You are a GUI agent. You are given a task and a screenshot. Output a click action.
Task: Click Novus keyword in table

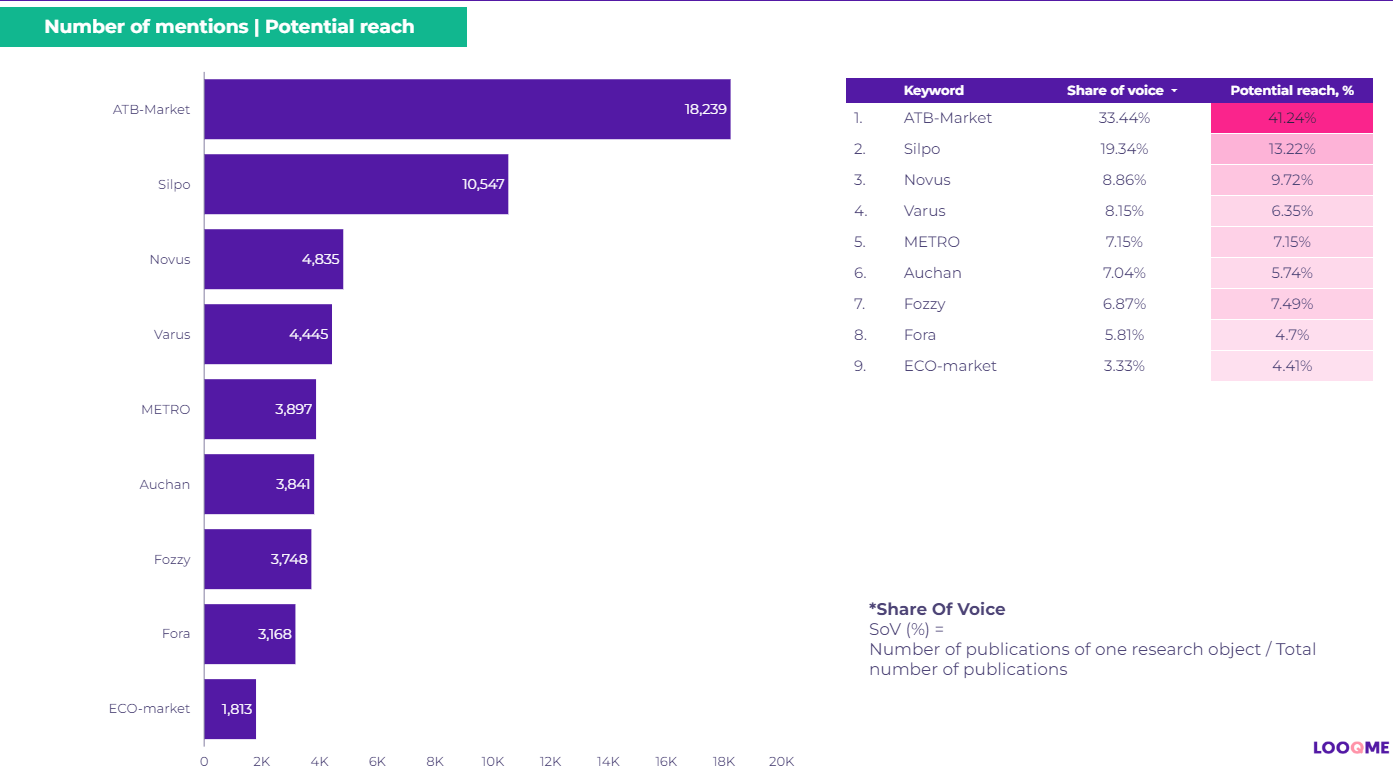(927, 180)
